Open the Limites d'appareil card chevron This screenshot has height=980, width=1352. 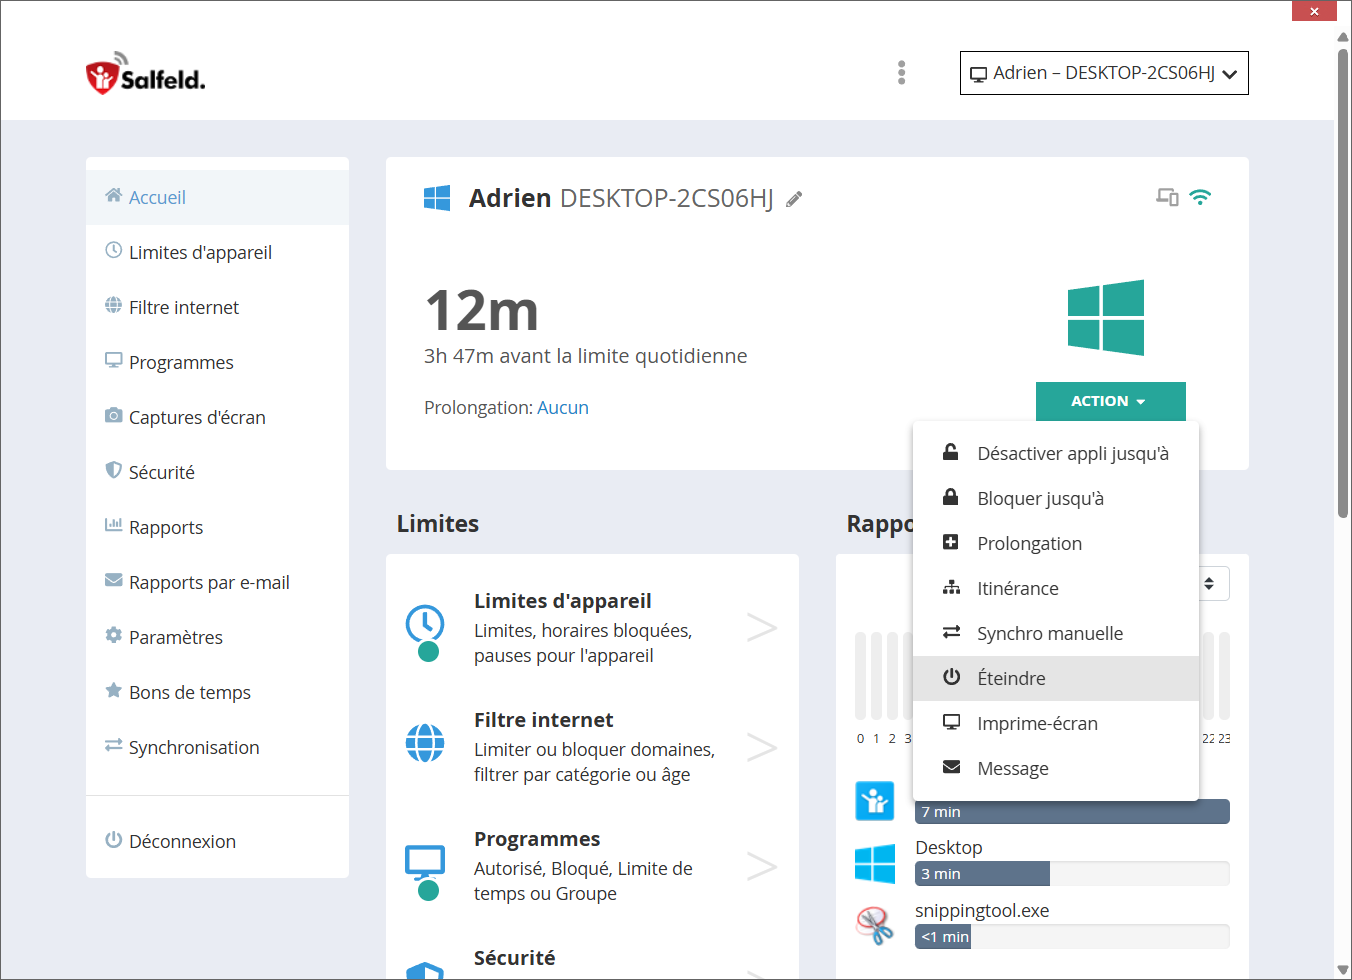tap(762, 627)
